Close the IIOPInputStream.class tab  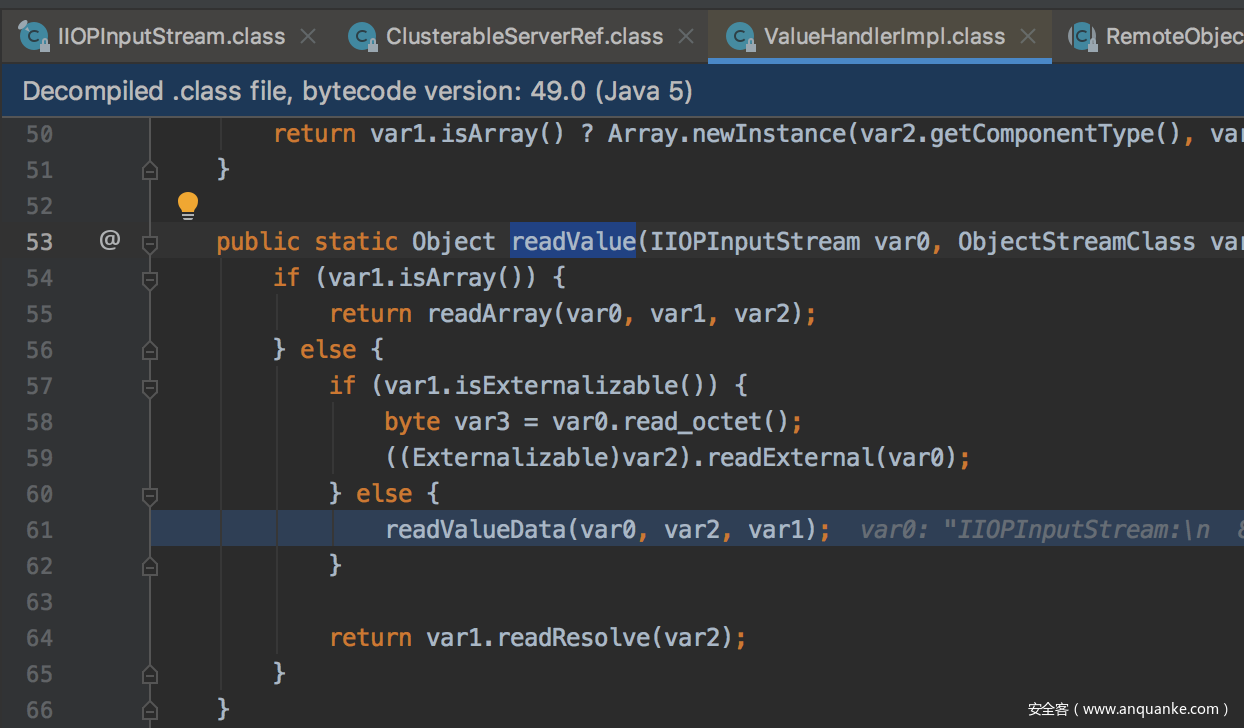tap(308, 37)
